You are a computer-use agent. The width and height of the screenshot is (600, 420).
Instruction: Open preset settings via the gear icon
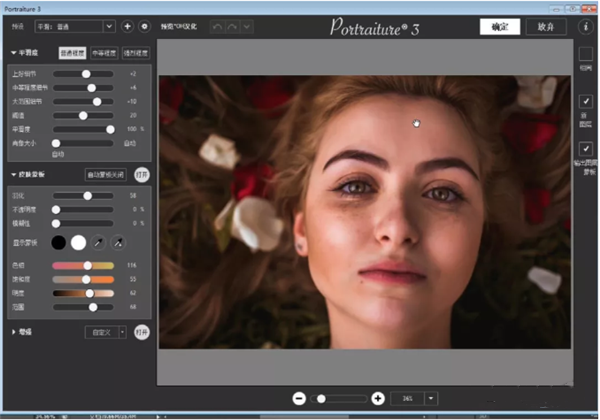144,26
